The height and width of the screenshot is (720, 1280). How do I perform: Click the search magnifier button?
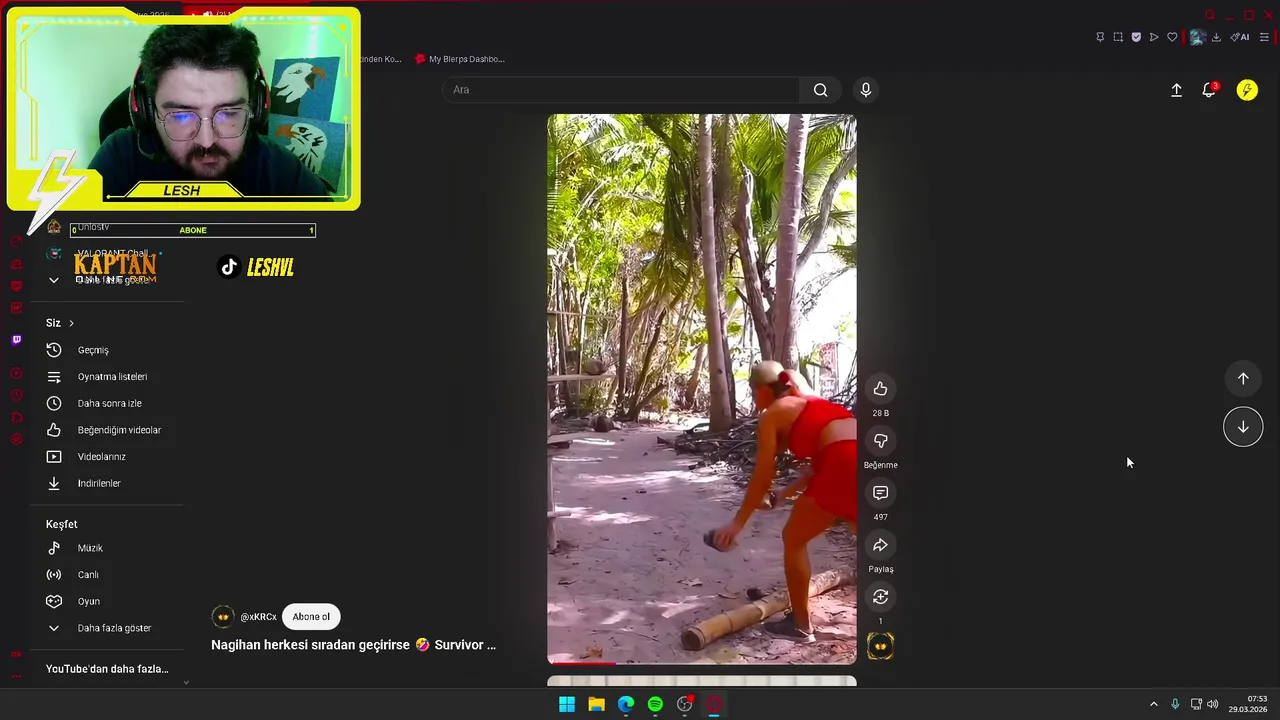[820, 90]
